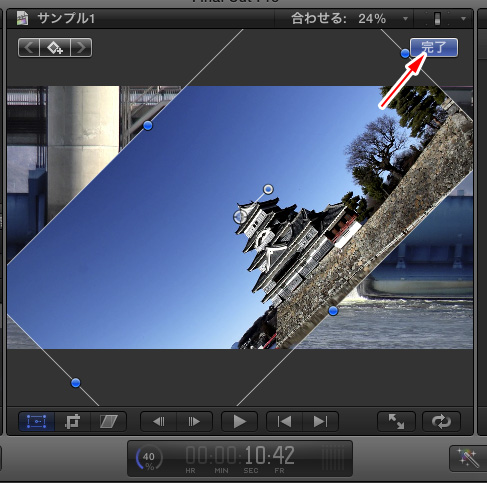Select the Distort tool button

click(109, 422)
